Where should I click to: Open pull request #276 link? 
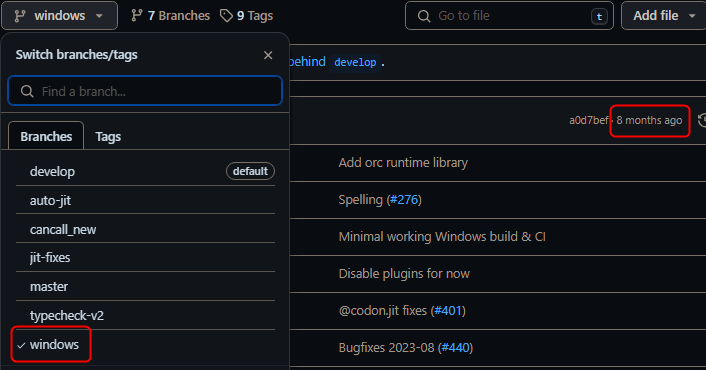coord(404,199)
